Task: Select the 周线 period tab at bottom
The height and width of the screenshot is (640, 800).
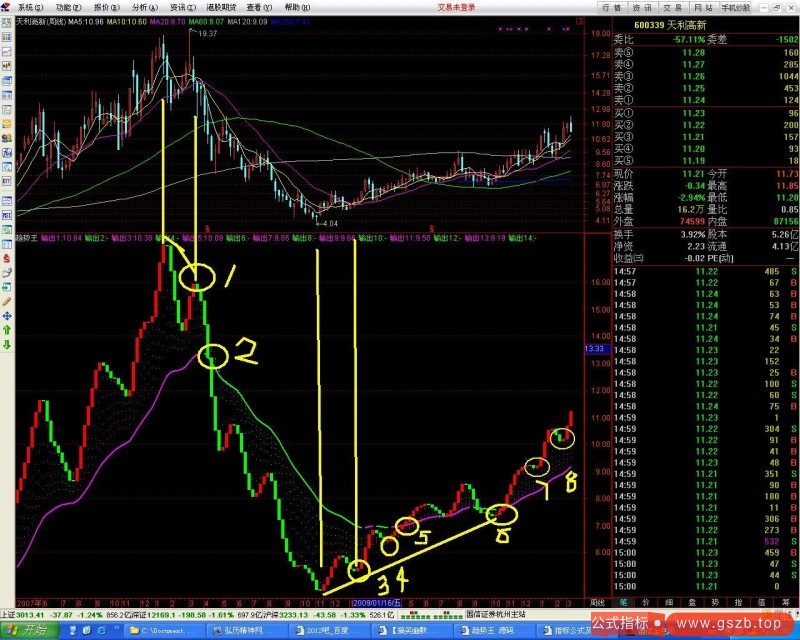Action: (x=598, y=602)
